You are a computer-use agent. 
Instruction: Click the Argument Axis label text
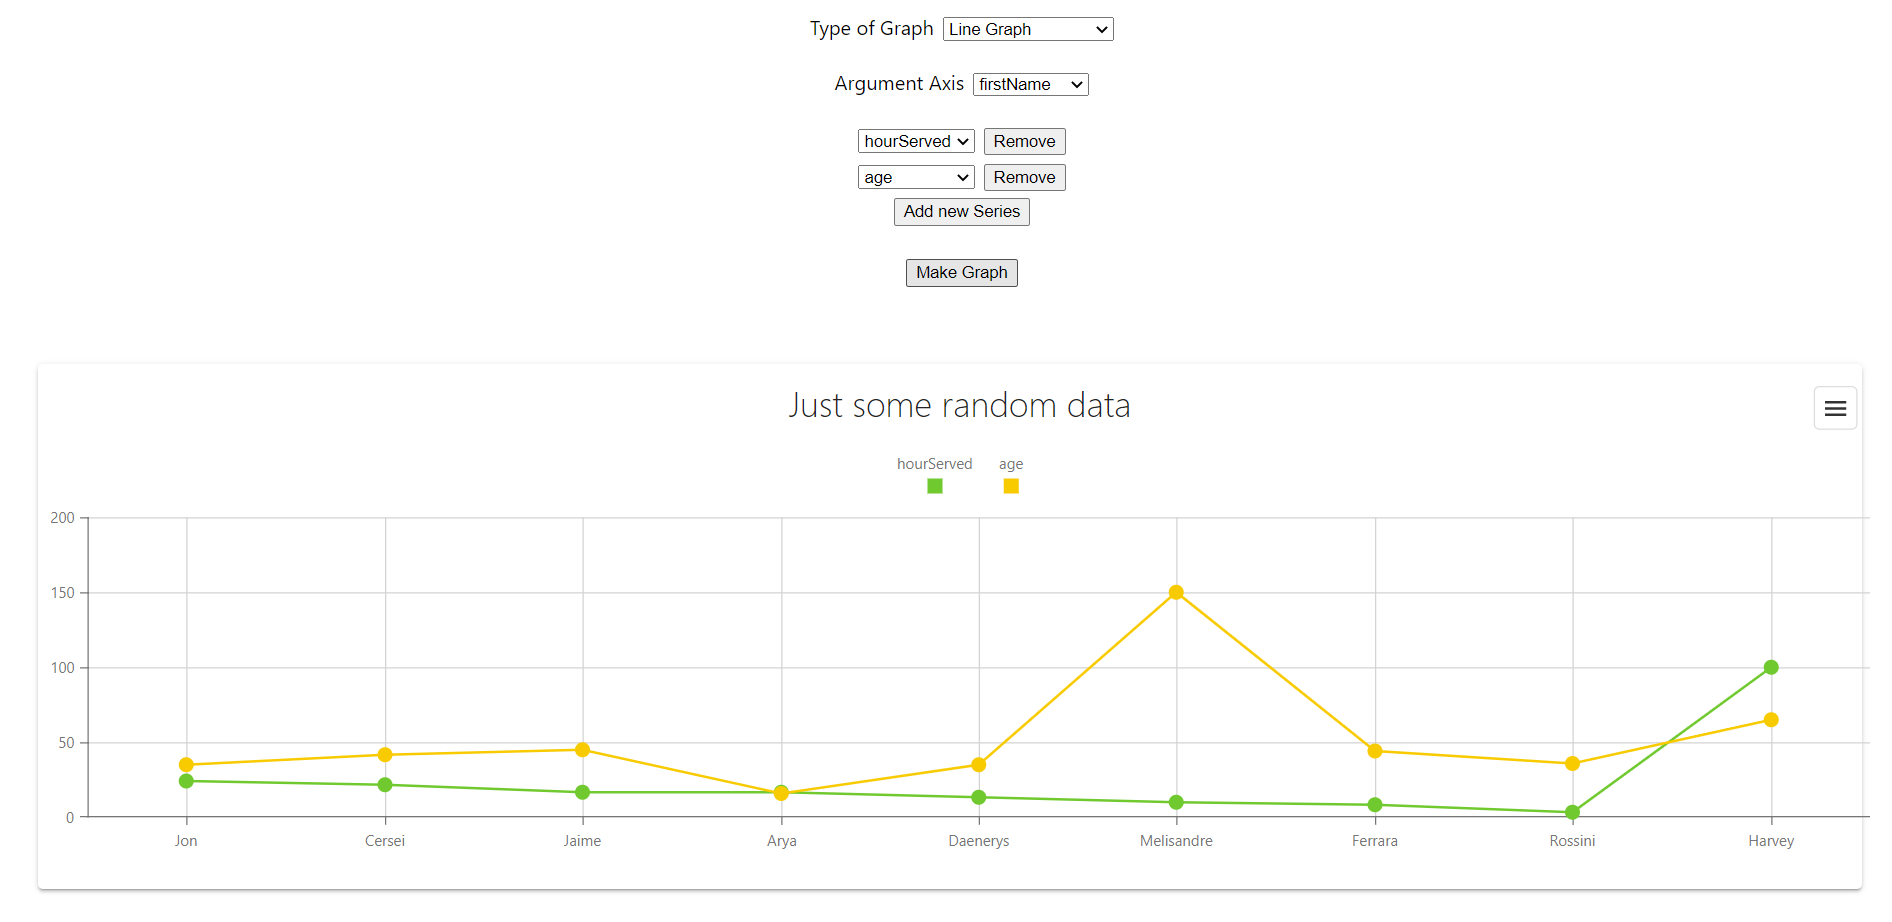pyautogui.click(x=899, y=84)
